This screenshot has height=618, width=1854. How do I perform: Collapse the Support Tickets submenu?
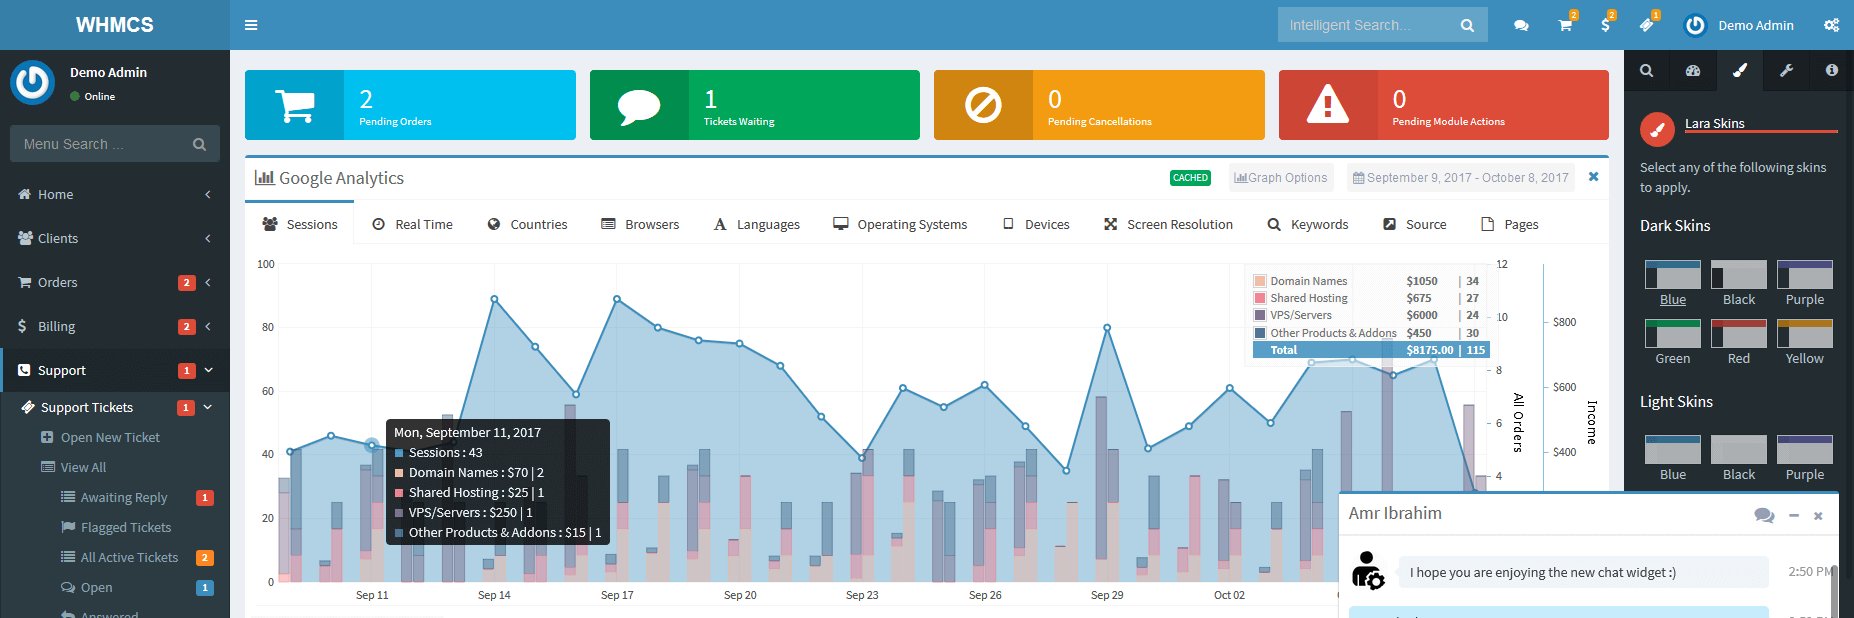[x=115, y=407]
